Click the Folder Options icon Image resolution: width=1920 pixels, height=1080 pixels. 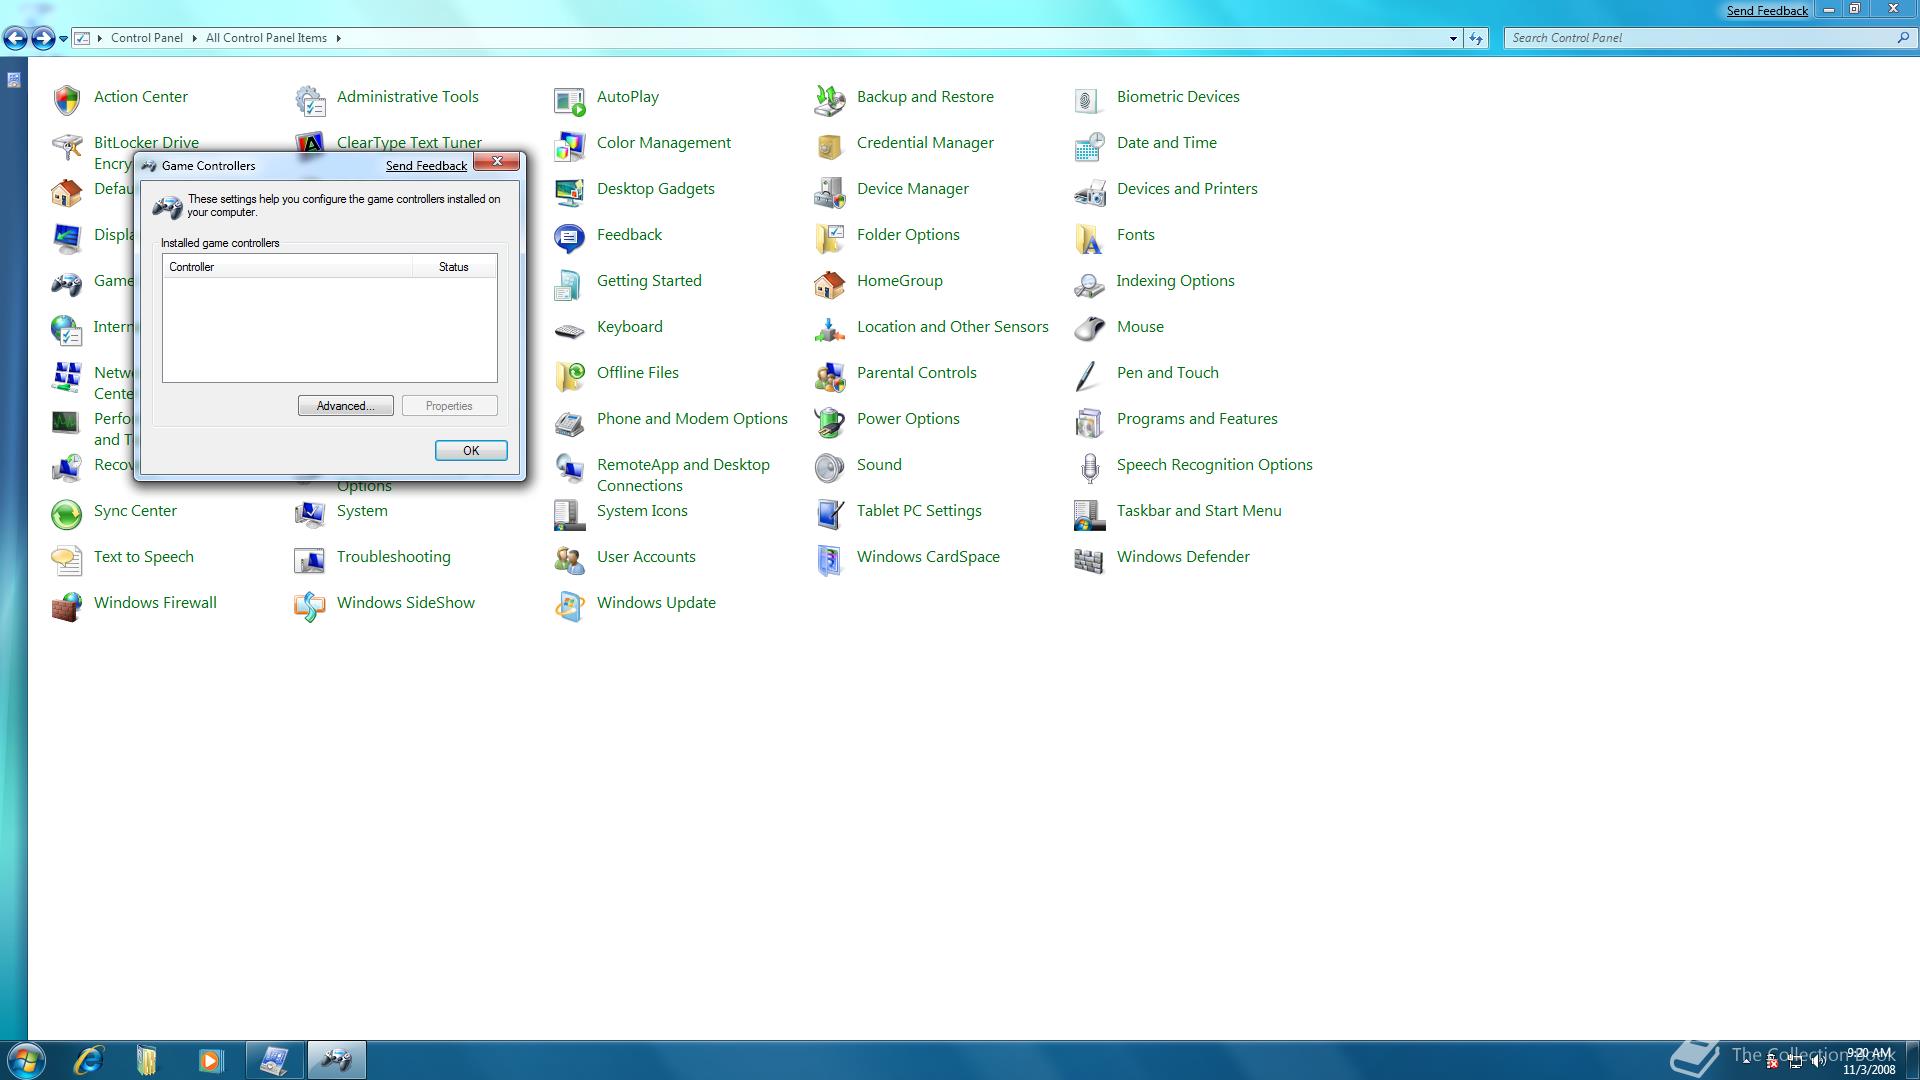(830, 238)
